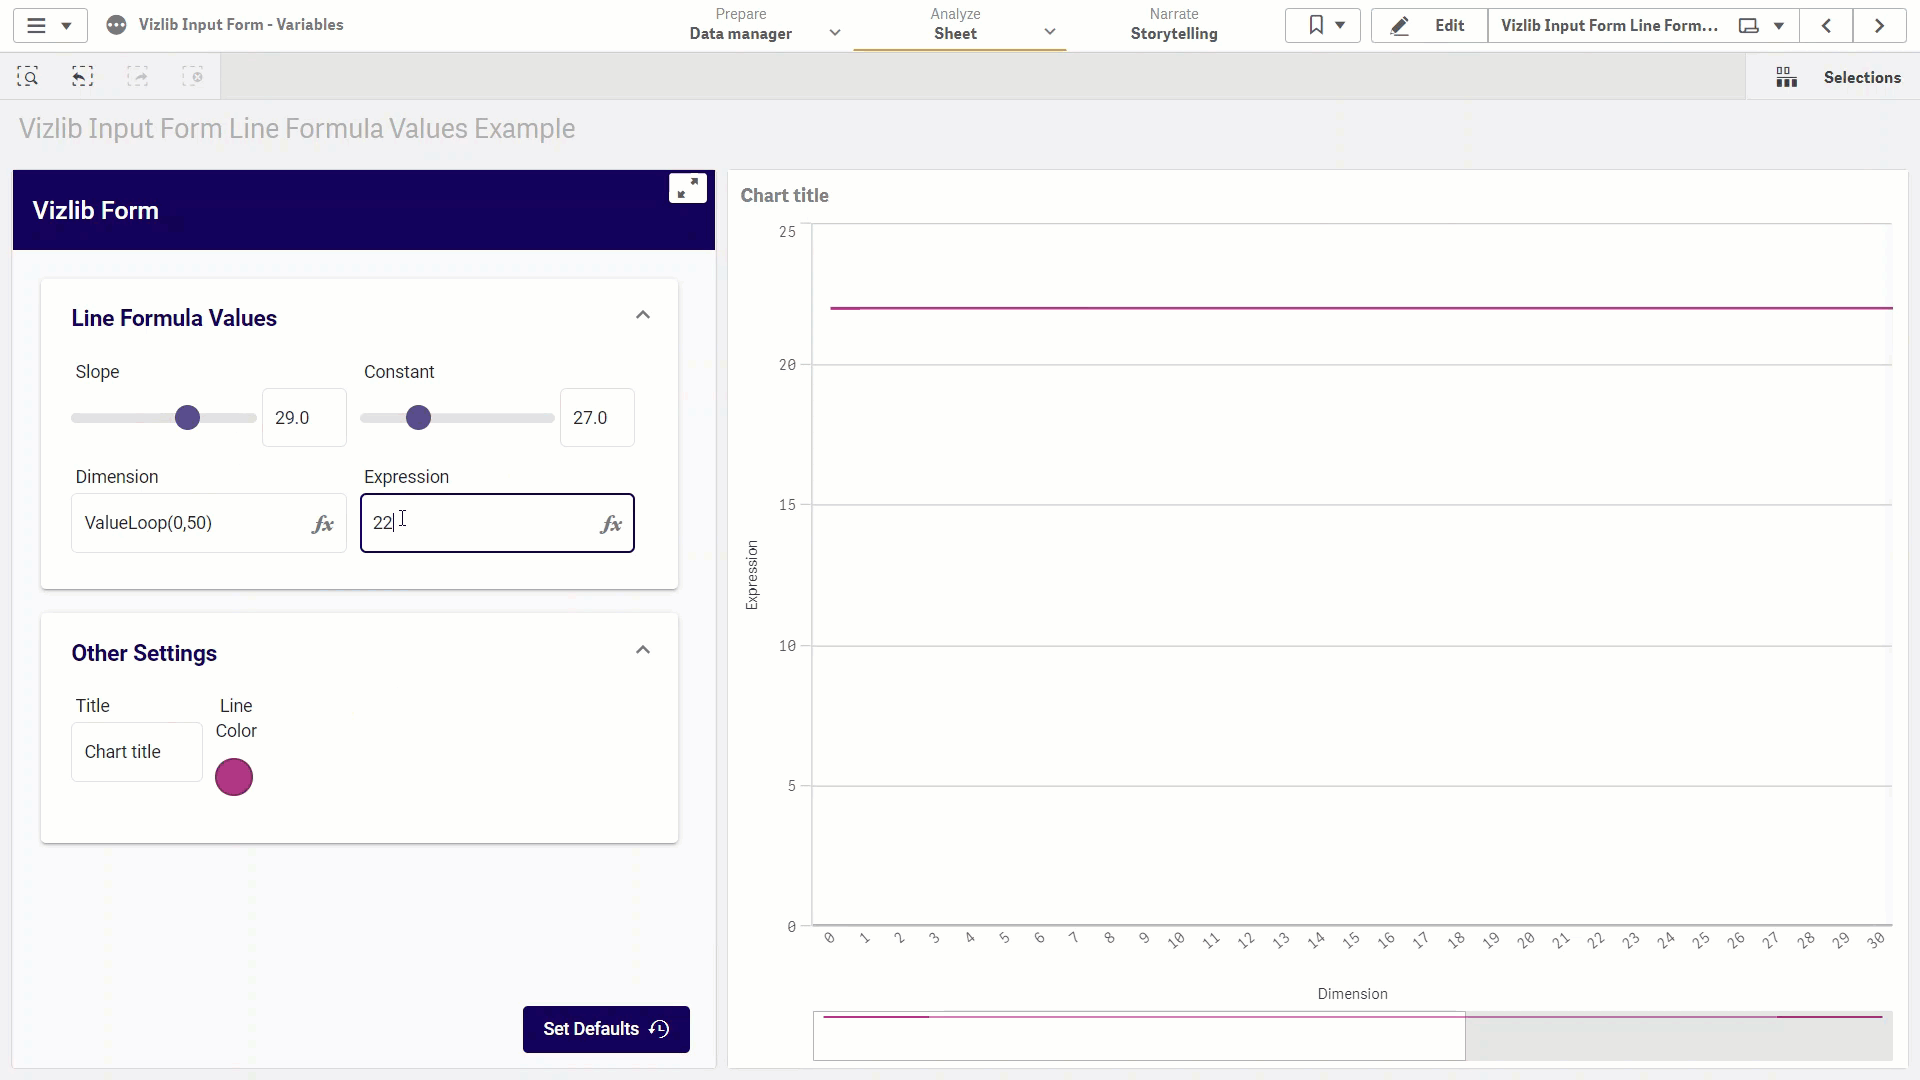This screenshot has width=1920, height=1080.
Task: Open the selections tool grid icon
Action: tap(1786, 77)
